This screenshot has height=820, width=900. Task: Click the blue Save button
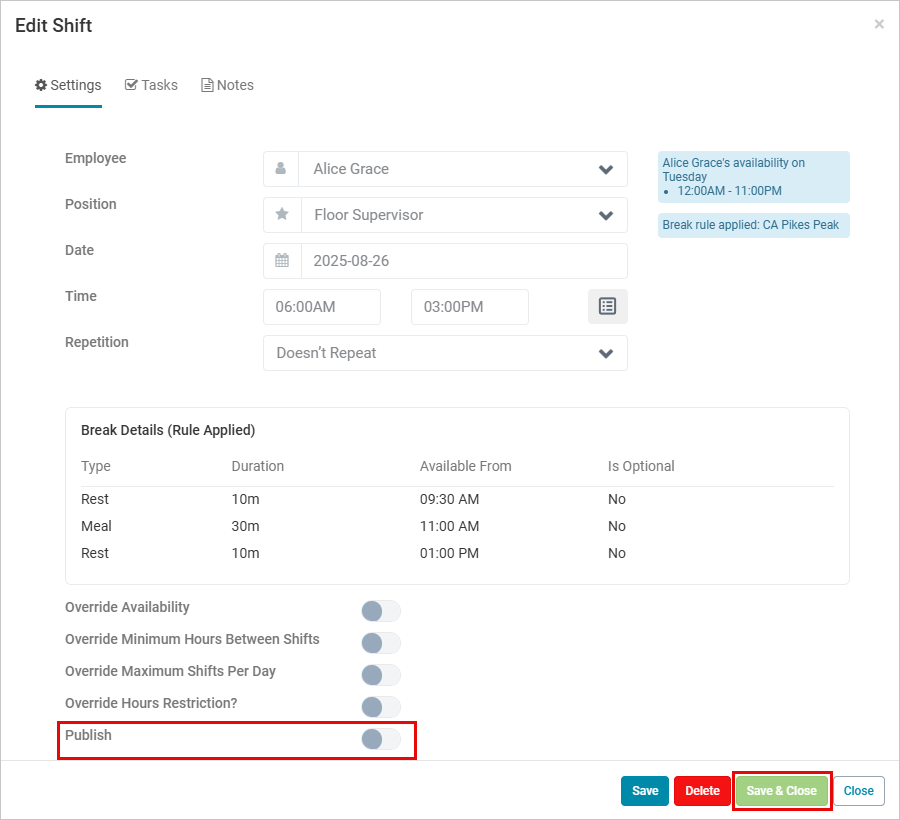(x=645, y=791)
